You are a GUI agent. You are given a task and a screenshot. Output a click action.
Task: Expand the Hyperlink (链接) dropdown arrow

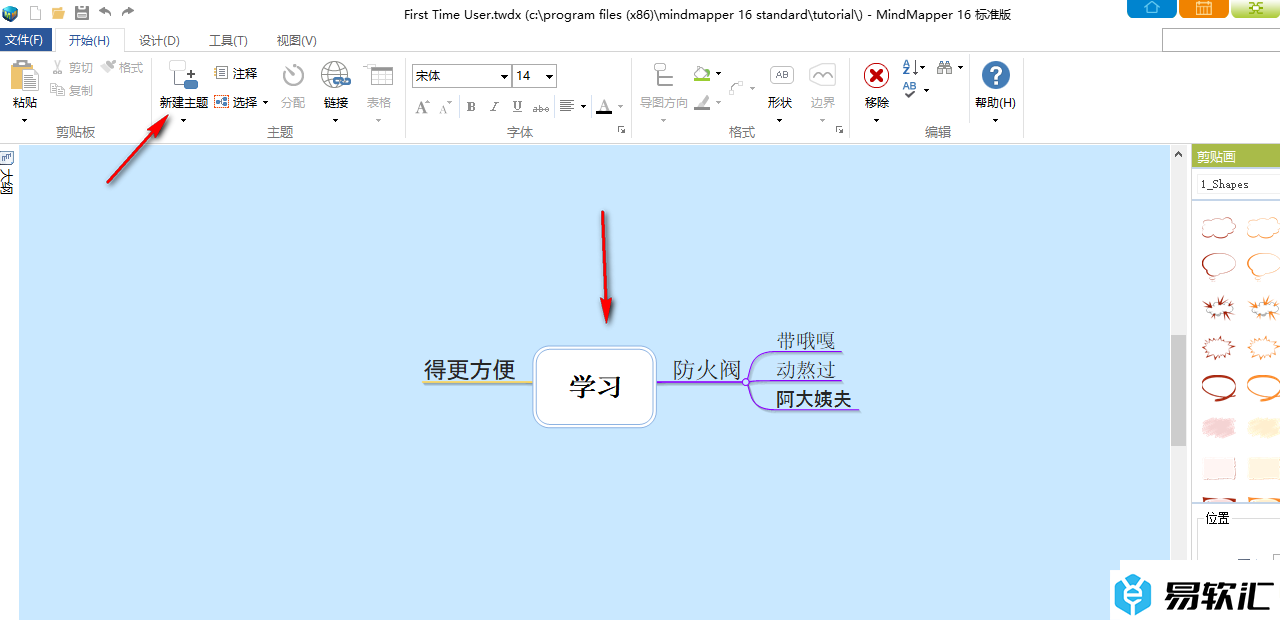335,120
